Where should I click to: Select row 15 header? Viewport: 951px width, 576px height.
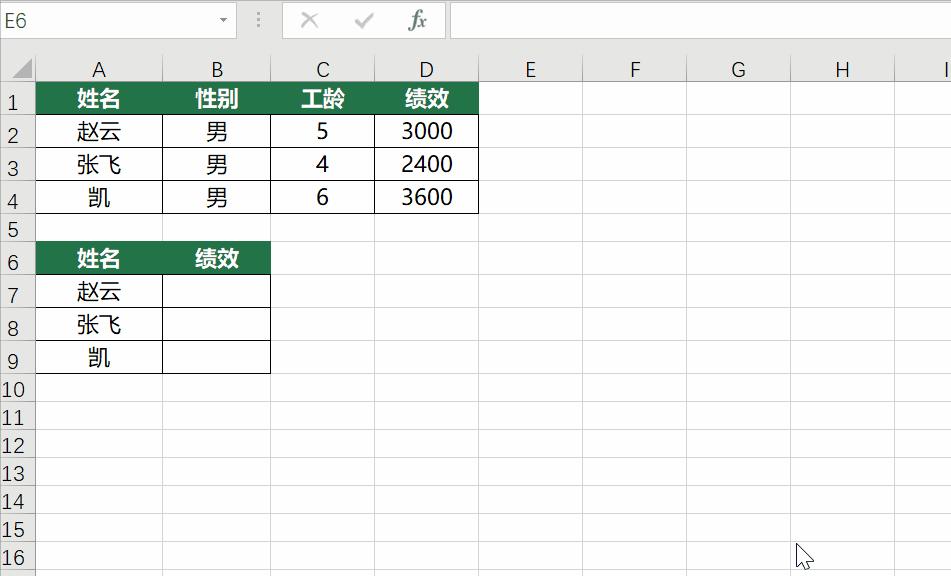click(x=18, y=527)
